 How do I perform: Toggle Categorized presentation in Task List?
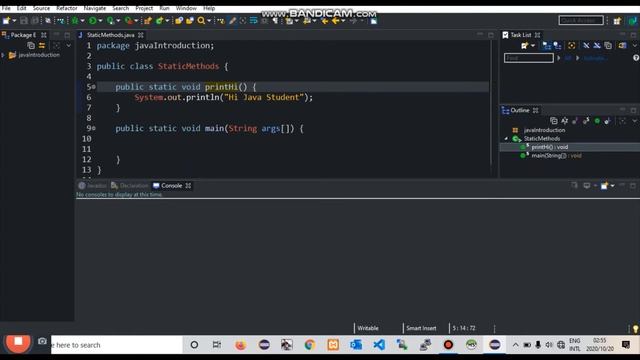(547, 46)
